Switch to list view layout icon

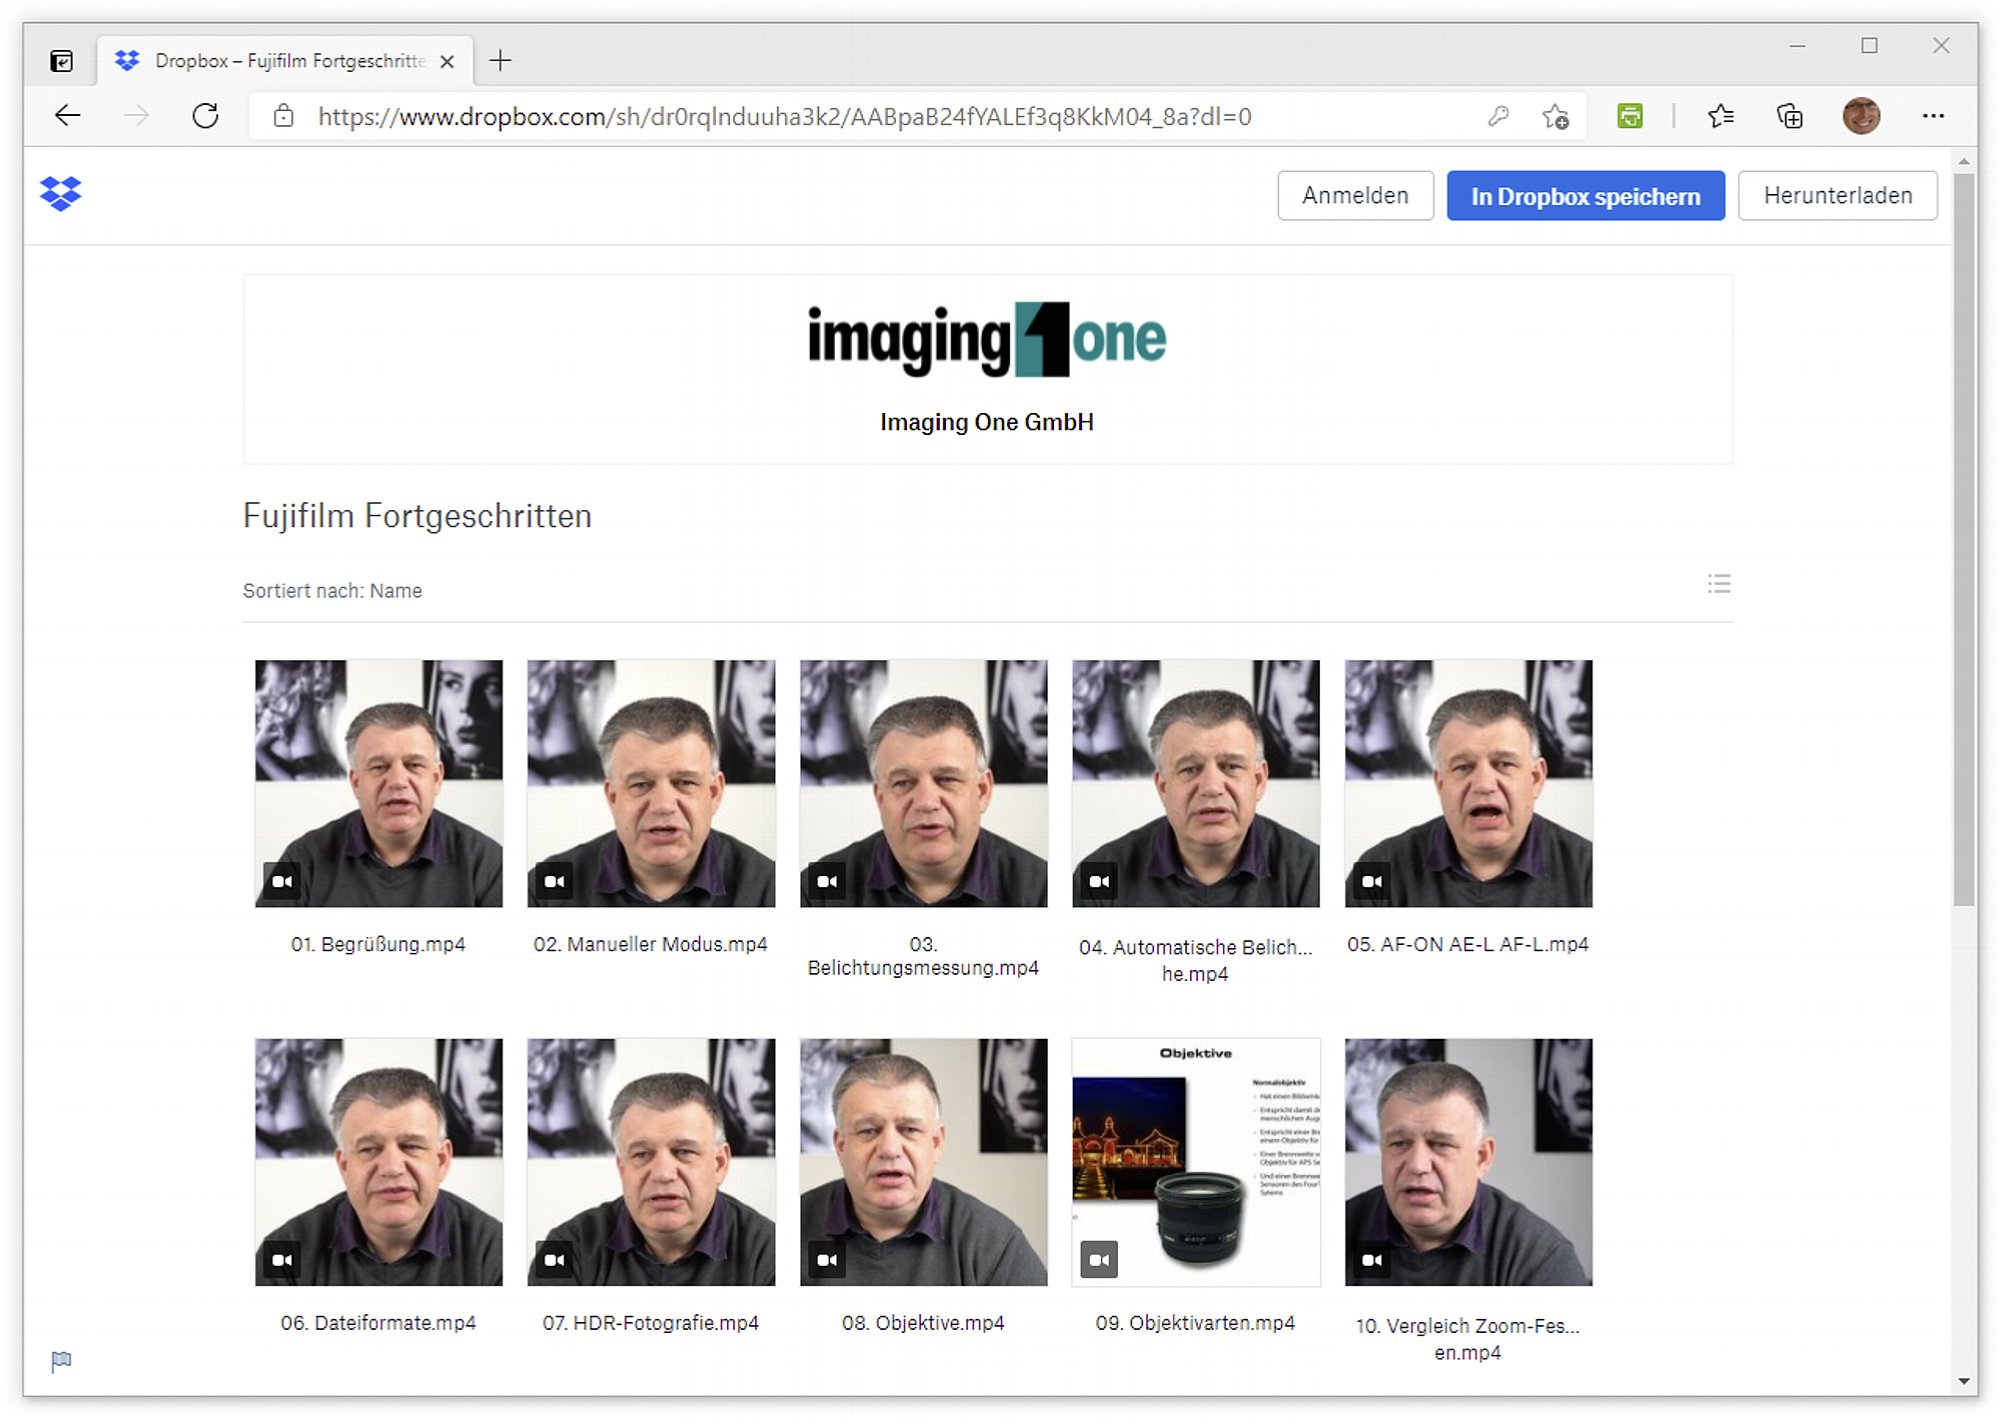click(x=1718, y=584)
